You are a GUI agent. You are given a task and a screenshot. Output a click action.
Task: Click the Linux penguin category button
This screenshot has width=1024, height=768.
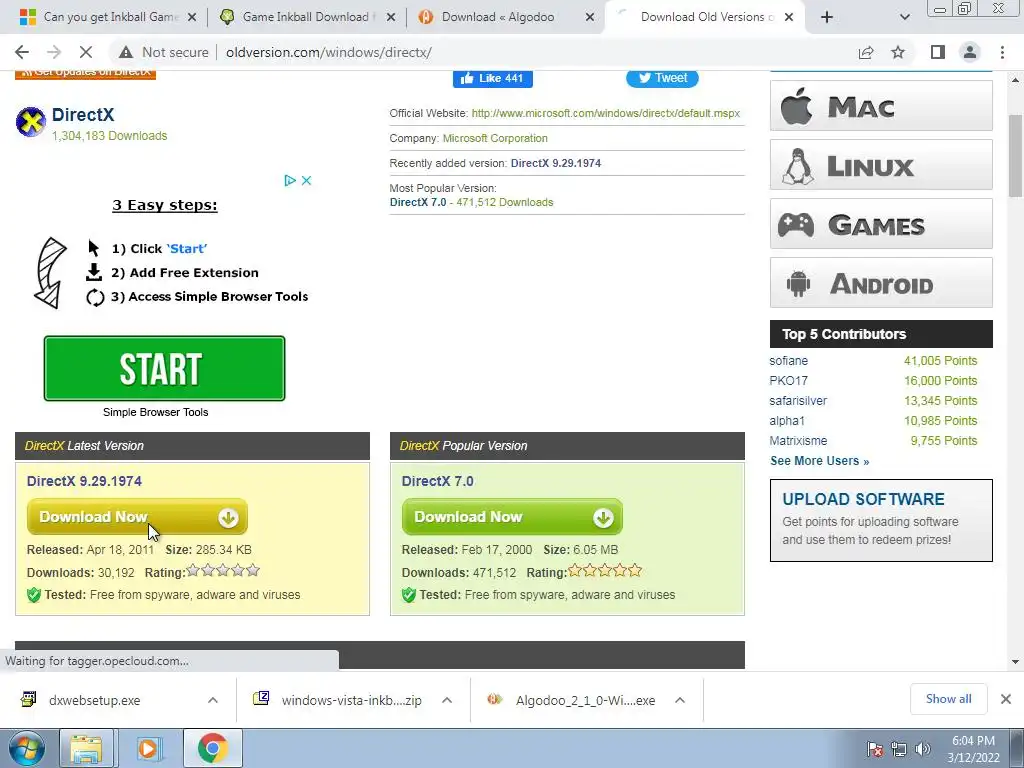(x=881, y=165)
